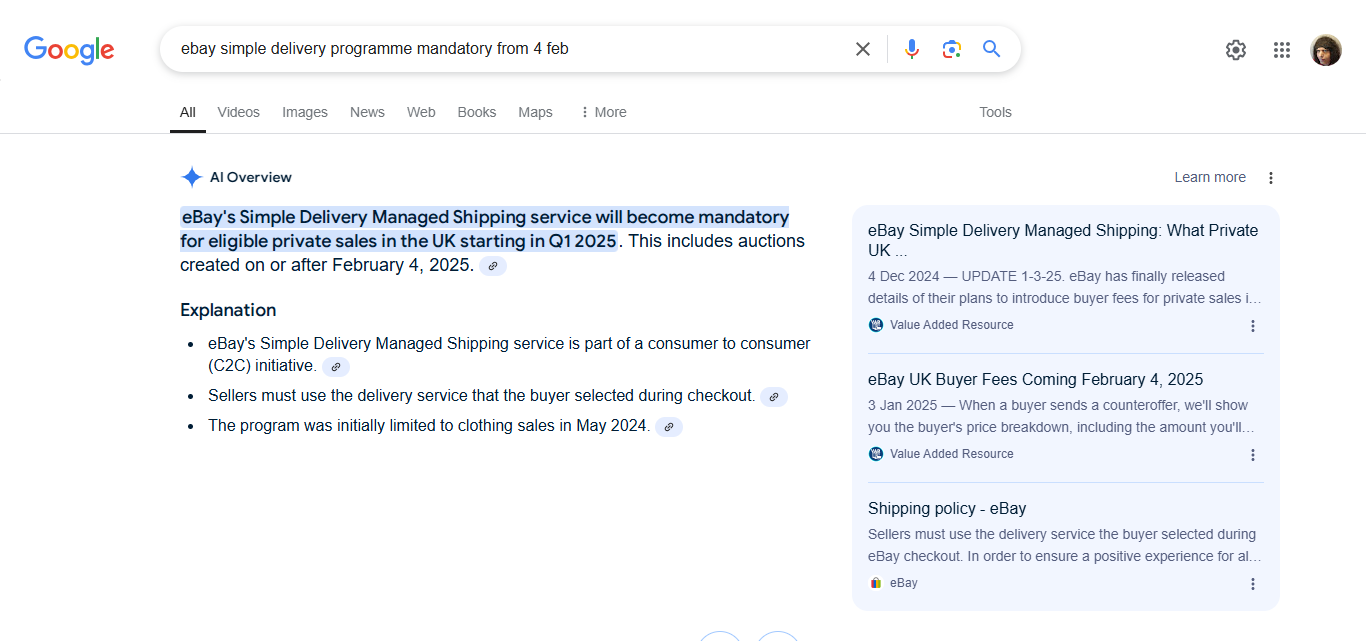Click the 'AI Overview' heading text
The width and height of the screenshot is (1366, 641).
coord(251,177)
